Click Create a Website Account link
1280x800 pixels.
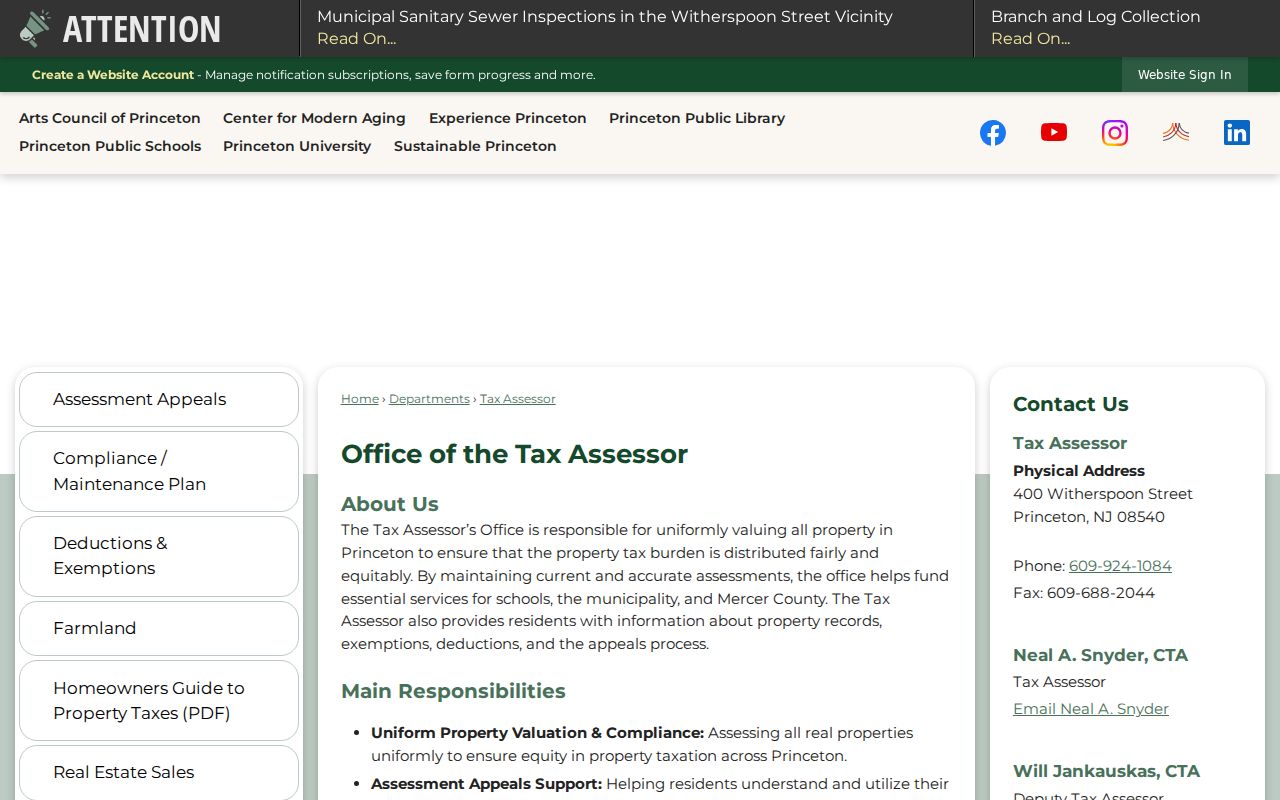pos(113,75)
